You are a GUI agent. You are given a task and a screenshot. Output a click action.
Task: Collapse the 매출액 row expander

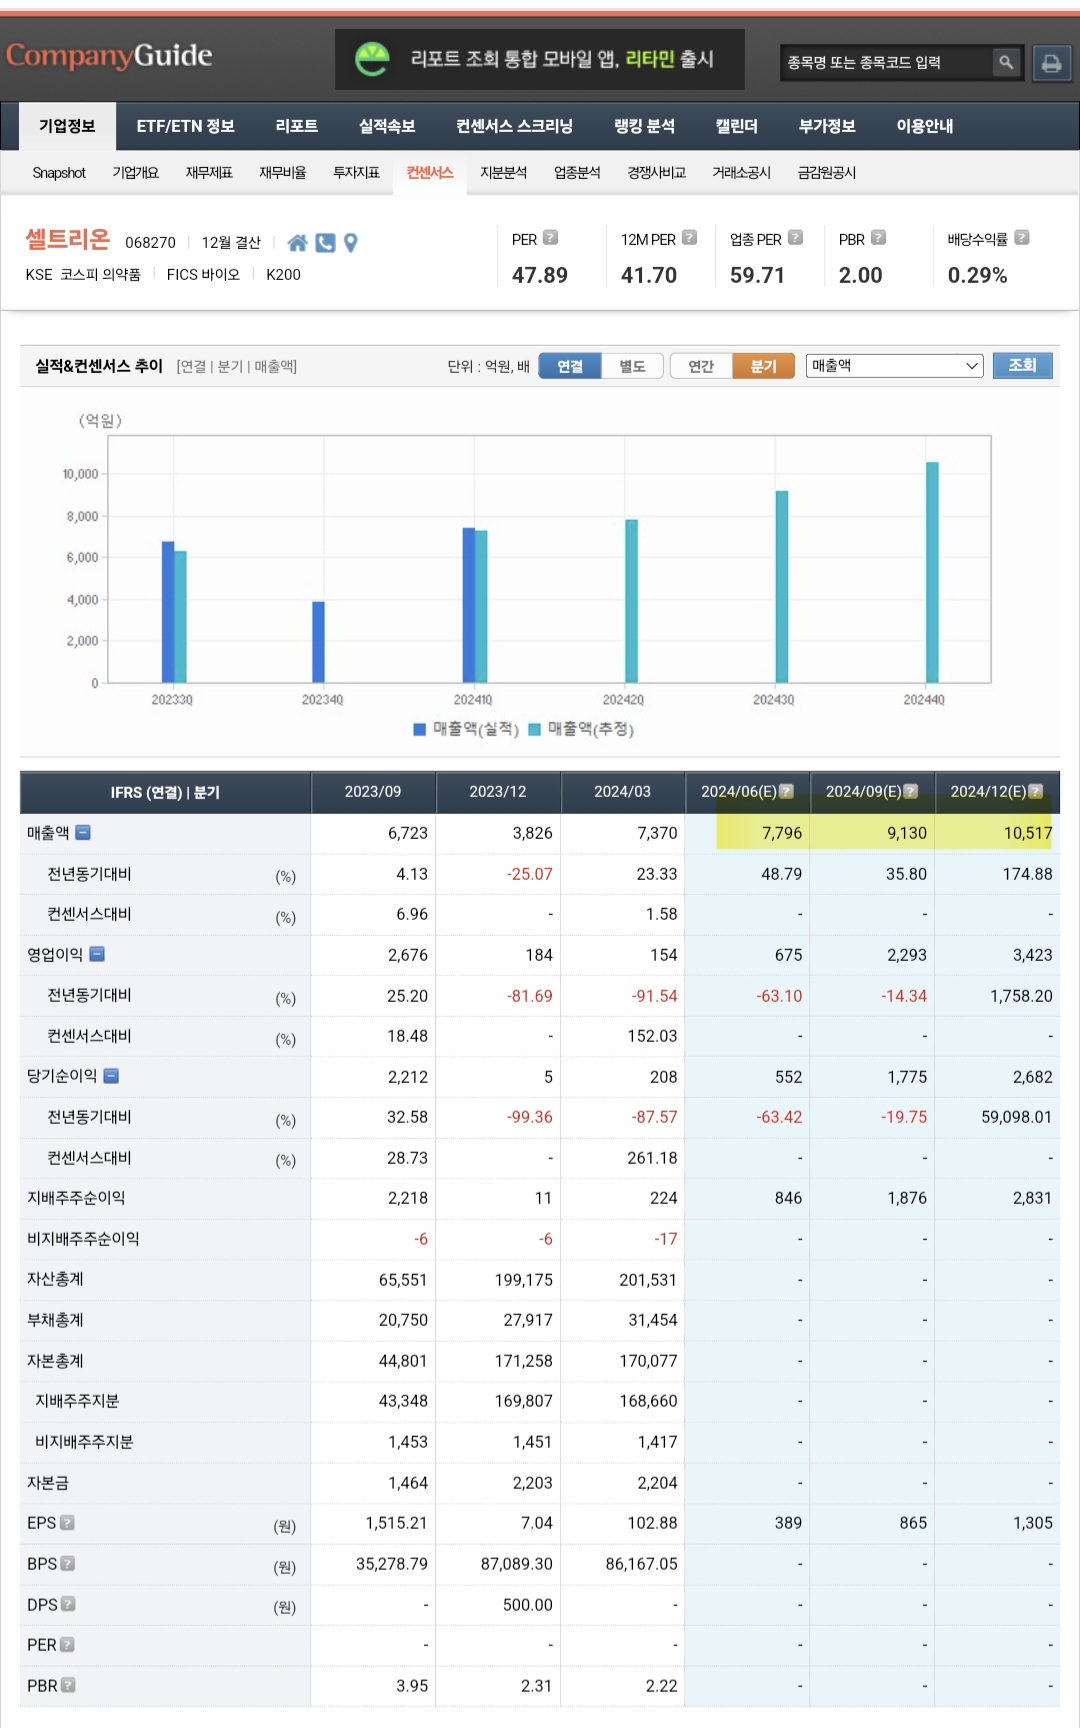pyautogui.click(x=83, y=832)
